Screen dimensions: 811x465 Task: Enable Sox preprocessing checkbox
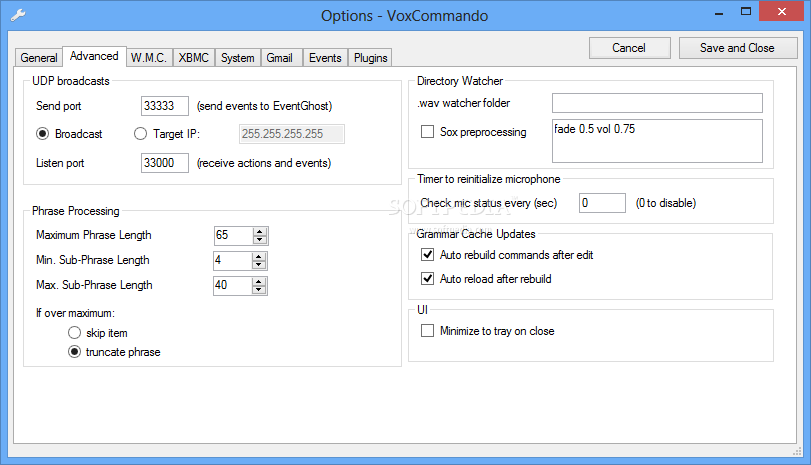(427, 132)
